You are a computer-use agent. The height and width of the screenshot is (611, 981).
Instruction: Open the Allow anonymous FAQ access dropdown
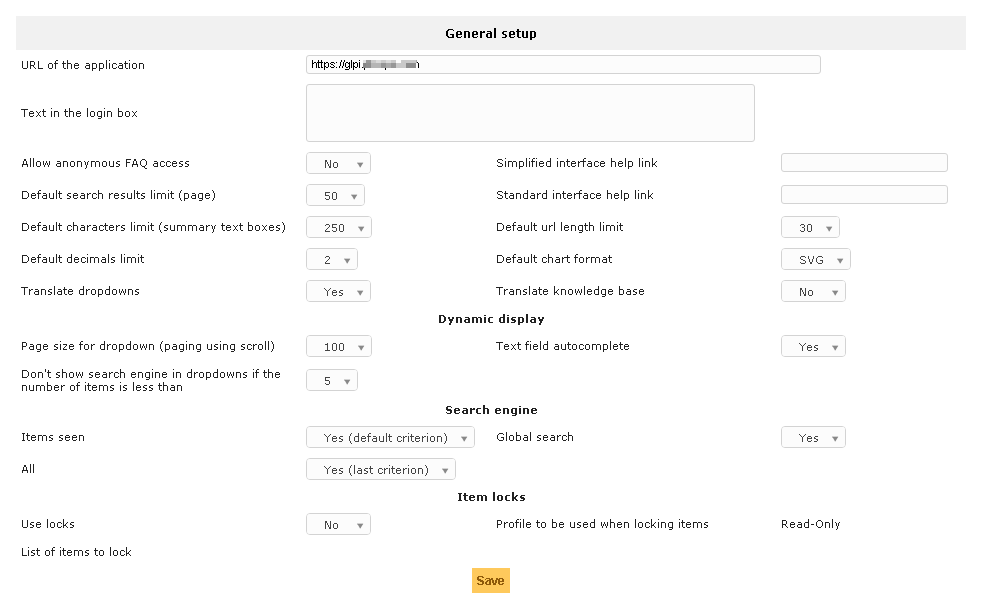point(340,163)
